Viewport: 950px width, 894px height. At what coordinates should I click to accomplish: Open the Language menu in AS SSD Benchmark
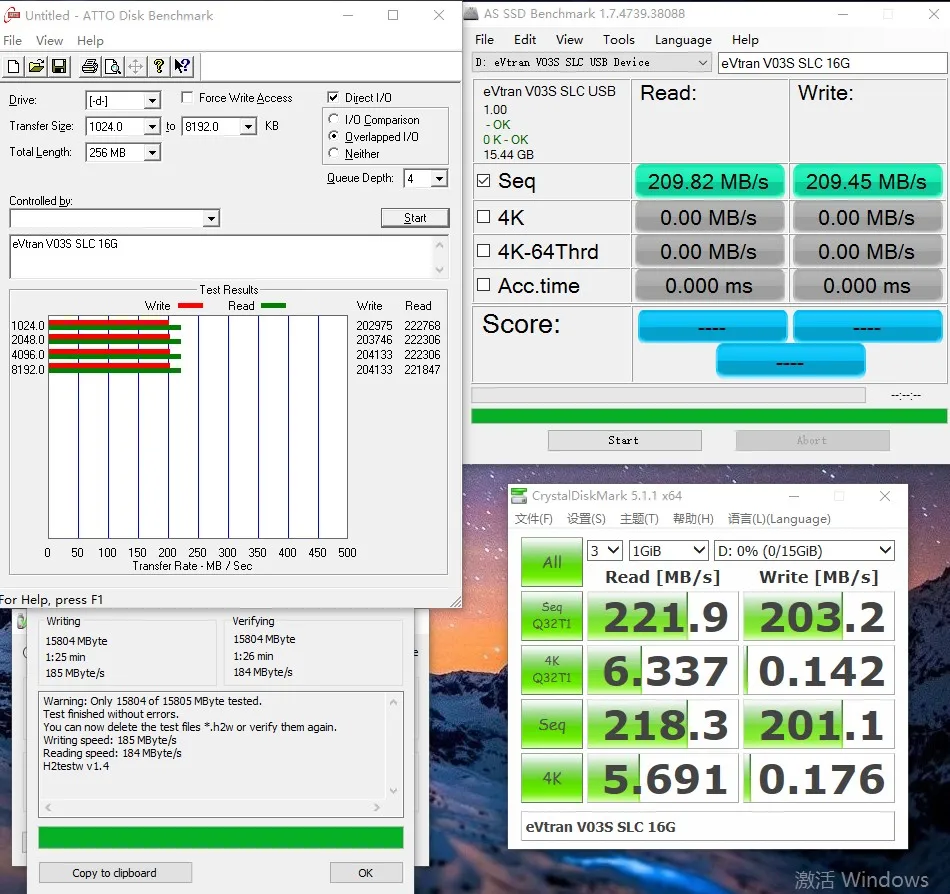[683, 39]
